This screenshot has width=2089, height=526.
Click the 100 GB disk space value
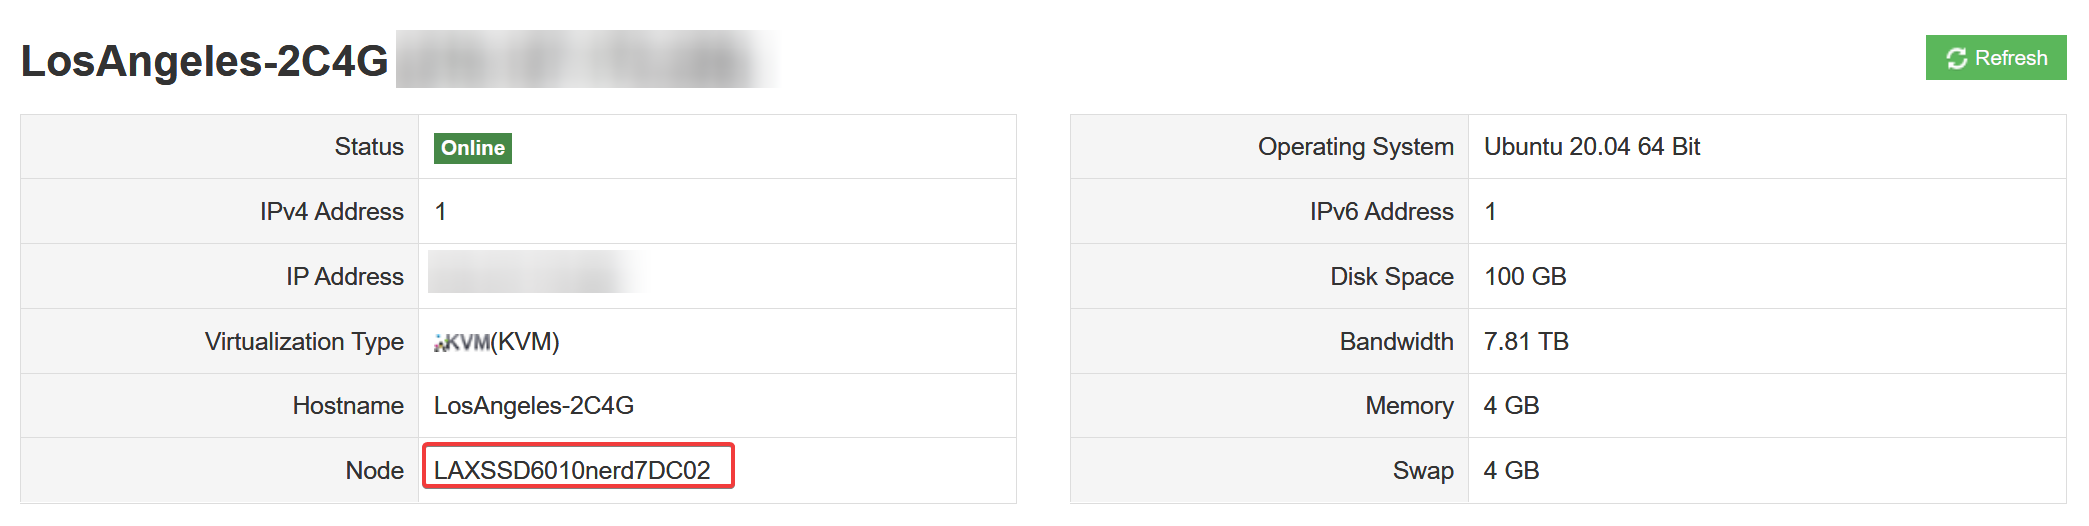click(x=1525, y=277)
